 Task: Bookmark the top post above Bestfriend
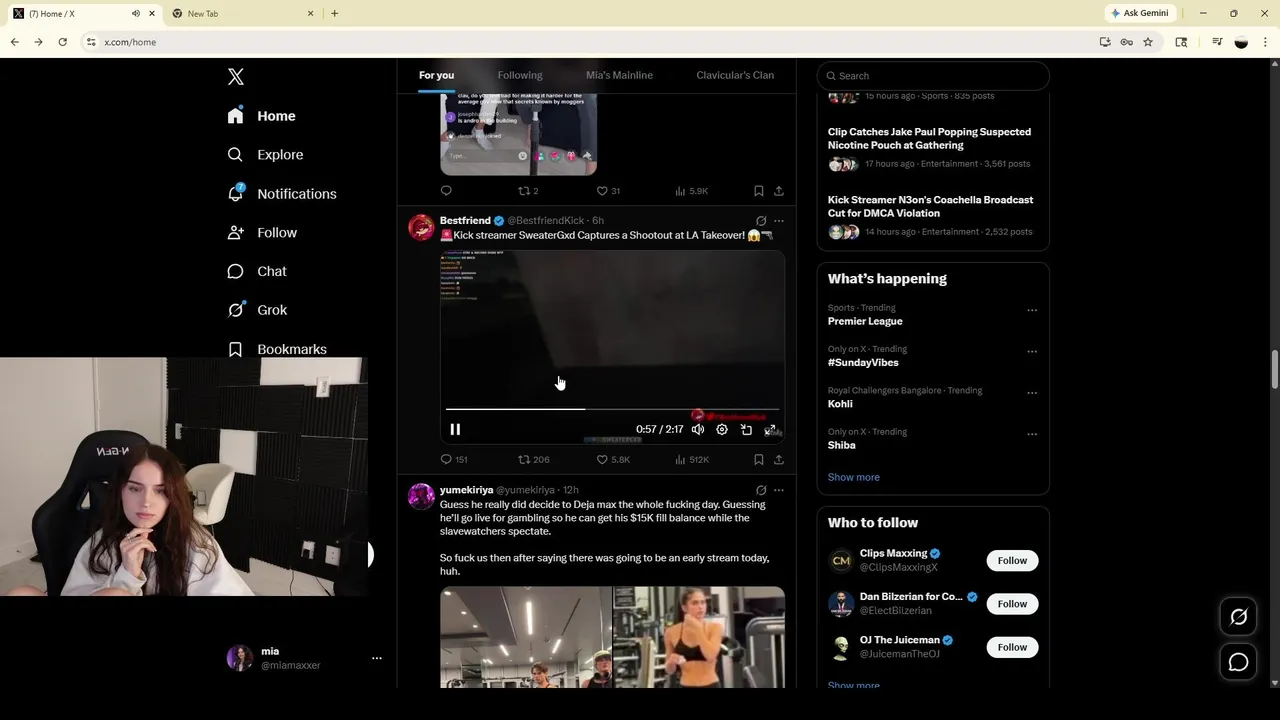759,191
